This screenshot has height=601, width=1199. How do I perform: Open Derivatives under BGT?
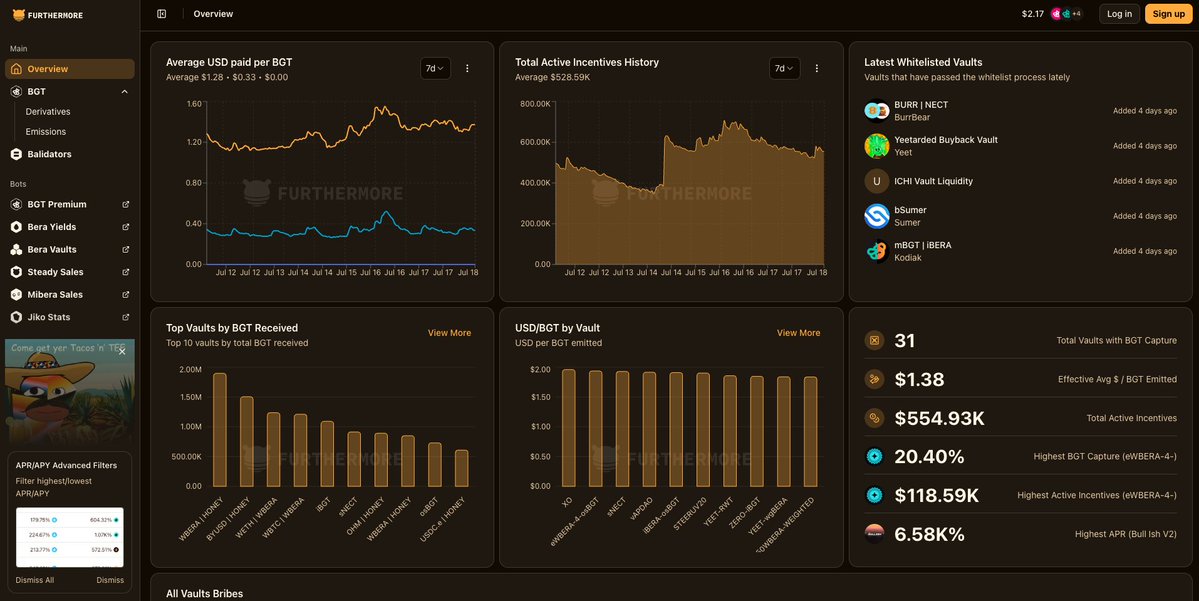pos(48,112)
